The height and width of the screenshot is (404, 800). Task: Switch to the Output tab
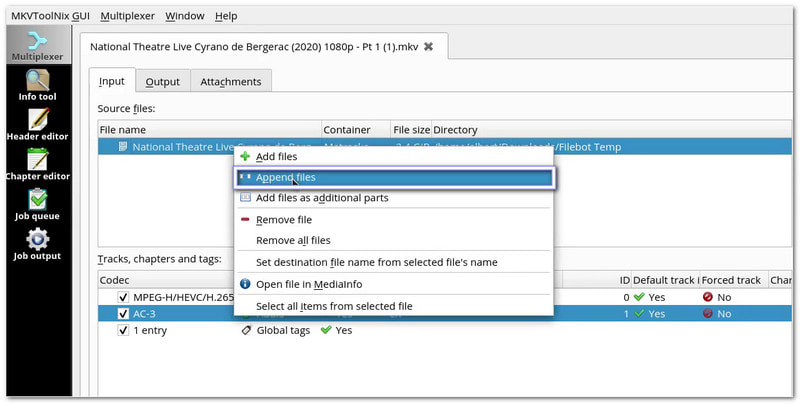pyautogui.click(x=162, y=82)
